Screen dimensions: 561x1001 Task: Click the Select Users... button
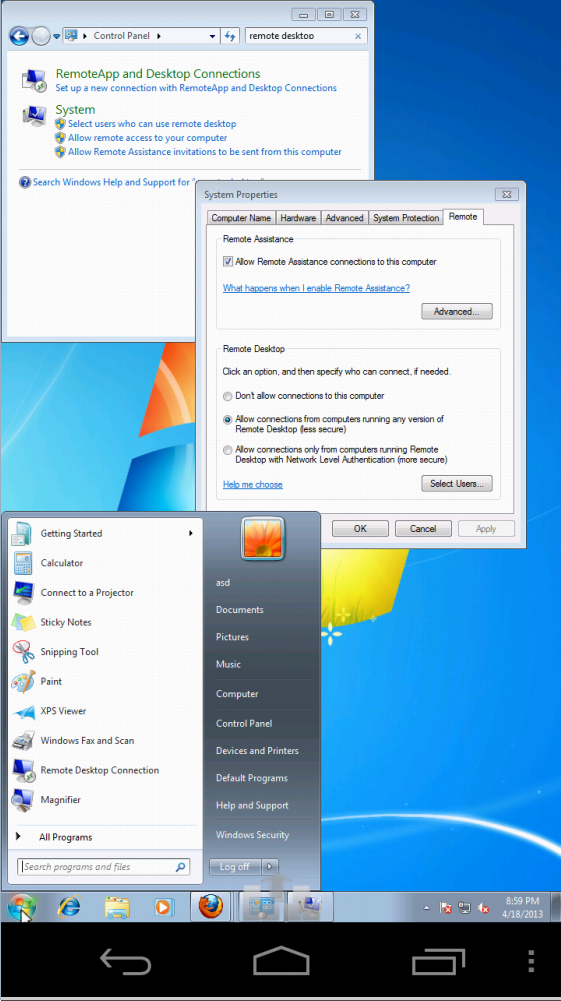[x=456, y=484]
